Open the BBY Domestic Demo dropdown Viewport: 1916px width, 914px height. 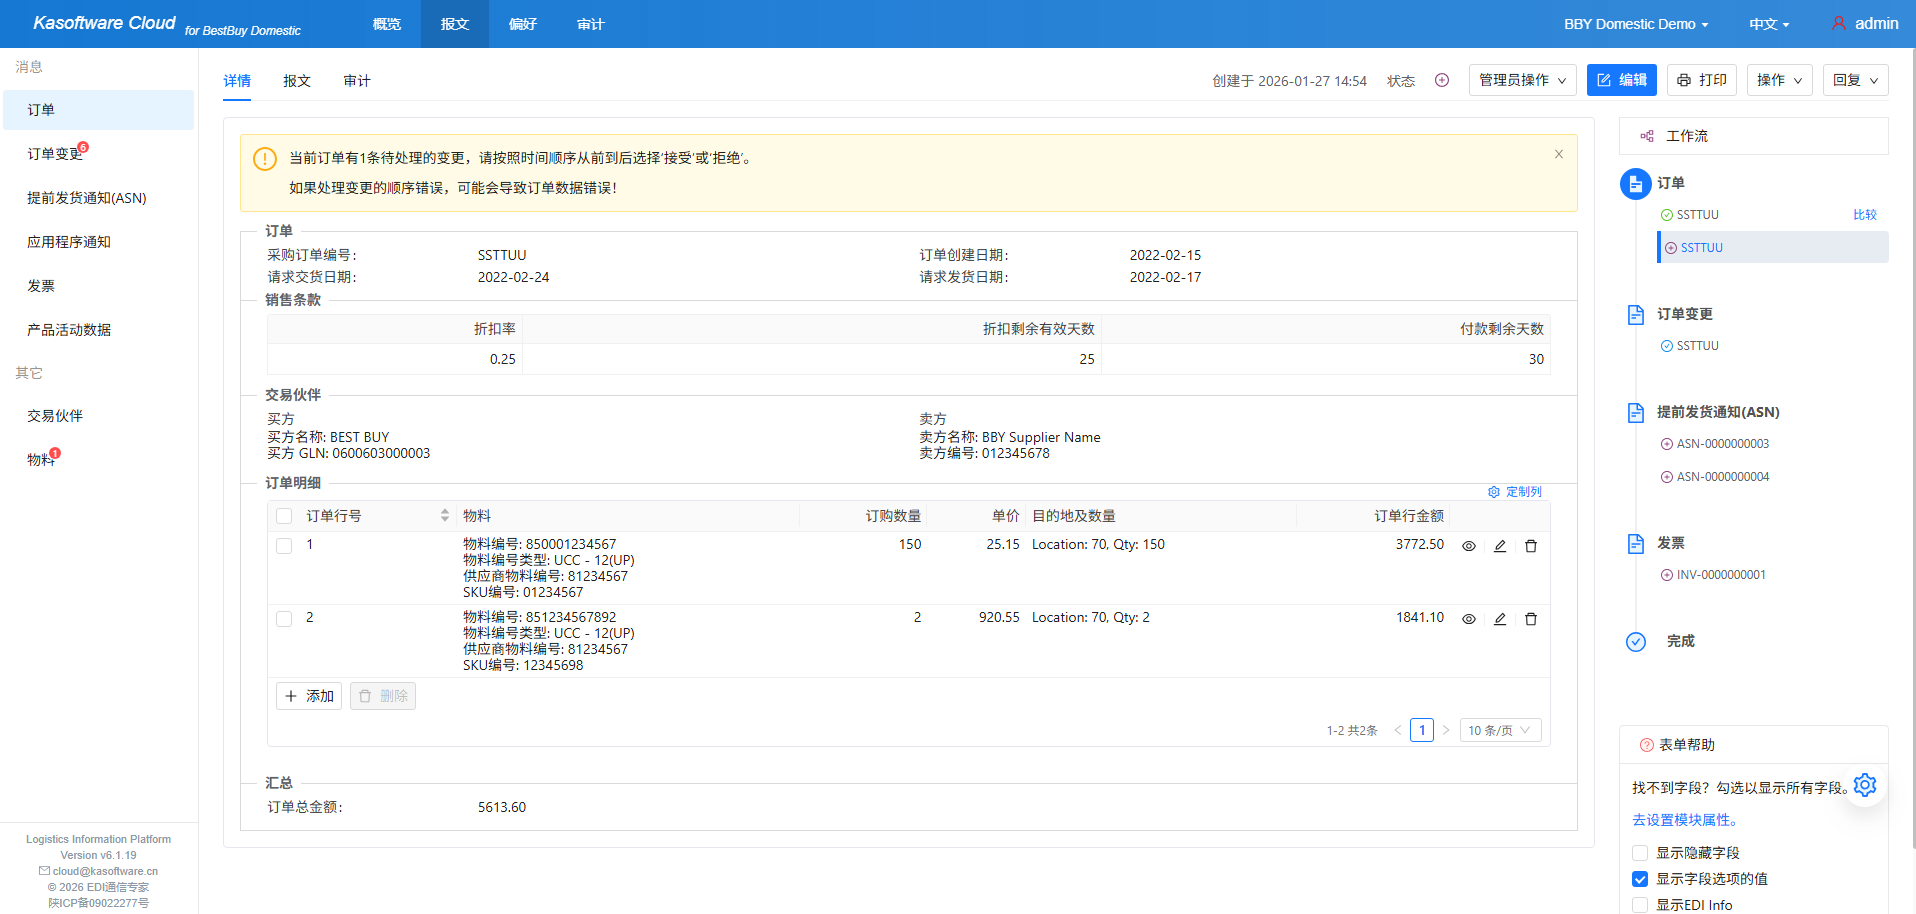[1634, 23]
